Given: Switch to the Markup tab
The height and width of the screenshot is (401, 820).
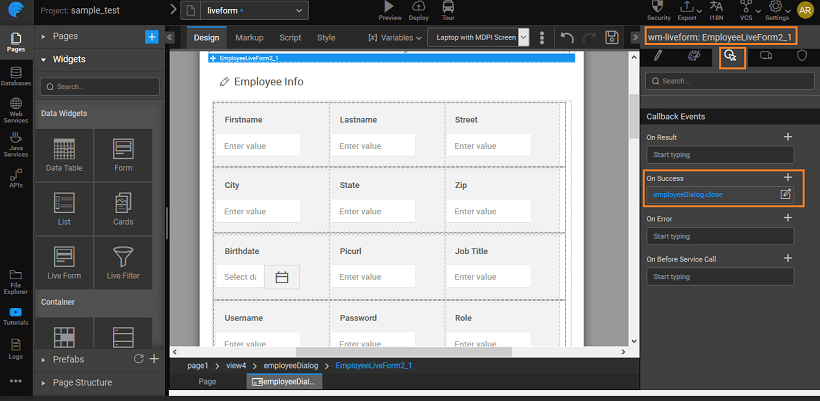Looking at the screenshot, I should click(249, 38).
